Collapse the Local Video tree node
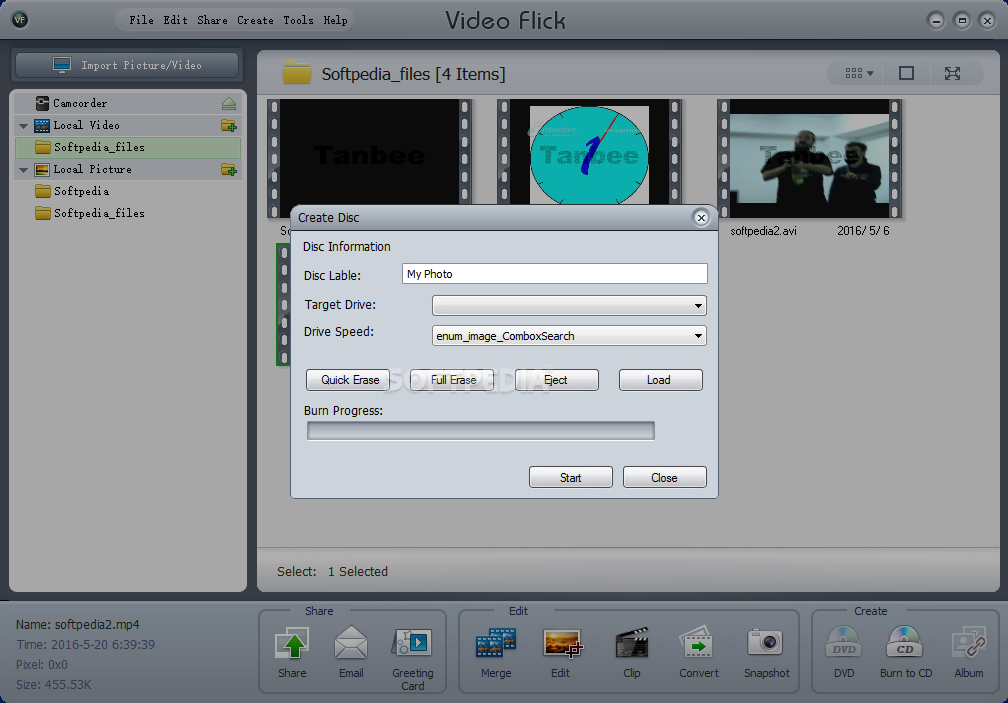The height and width of the screenshot is (703, 1008). [x=24, y=126]
